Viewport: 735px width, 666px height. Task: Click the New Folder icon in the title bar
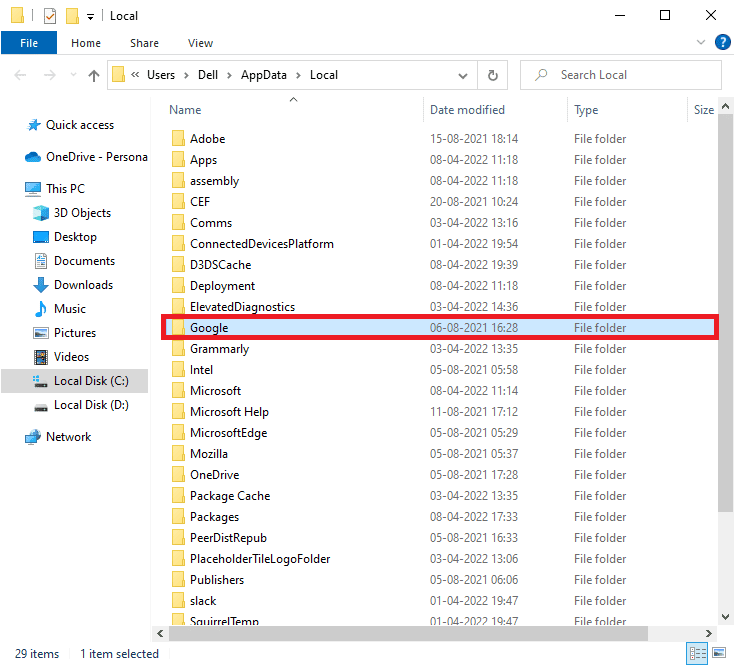point(72,16)
